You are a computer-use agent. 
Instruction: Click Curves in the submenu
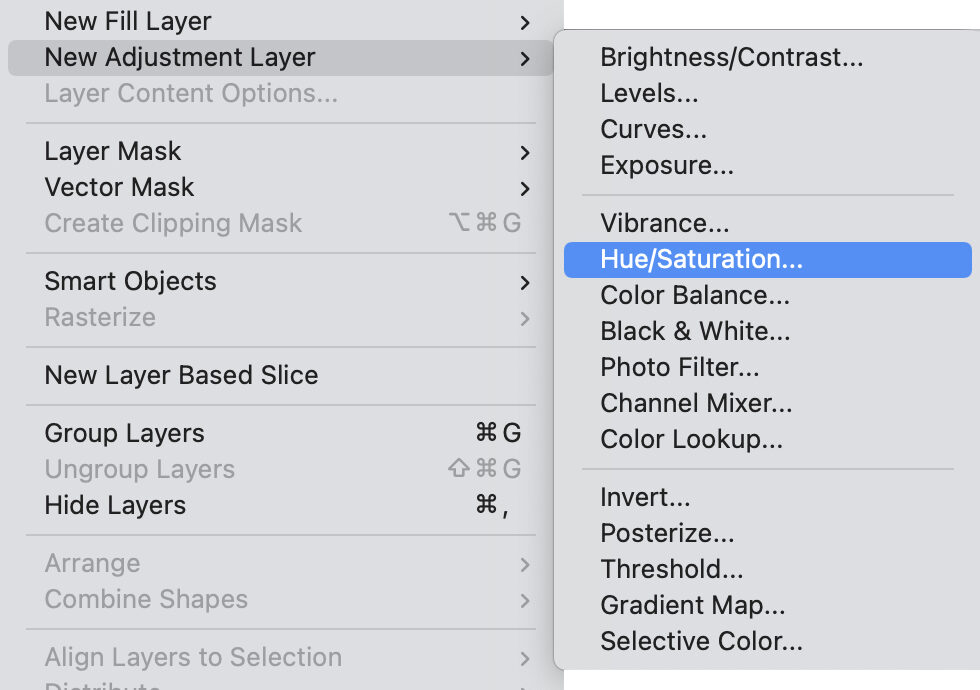pos(653,130)
